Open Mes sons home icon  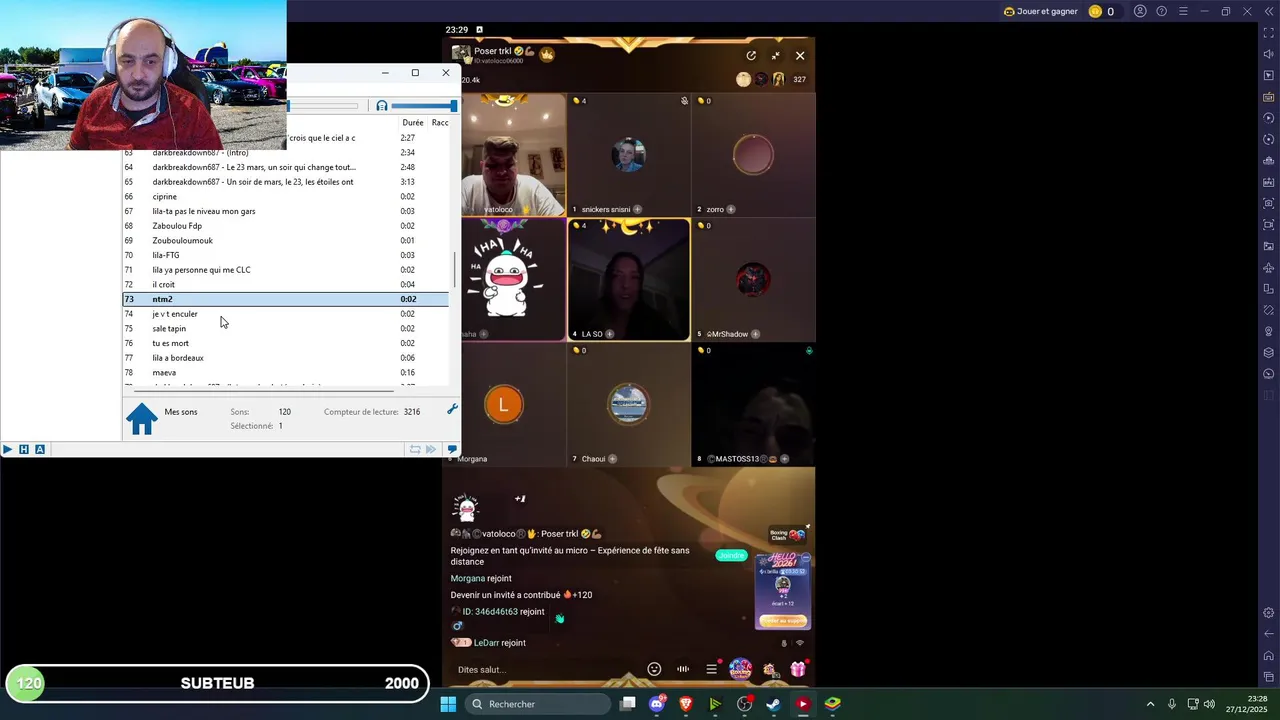(142, 419)
